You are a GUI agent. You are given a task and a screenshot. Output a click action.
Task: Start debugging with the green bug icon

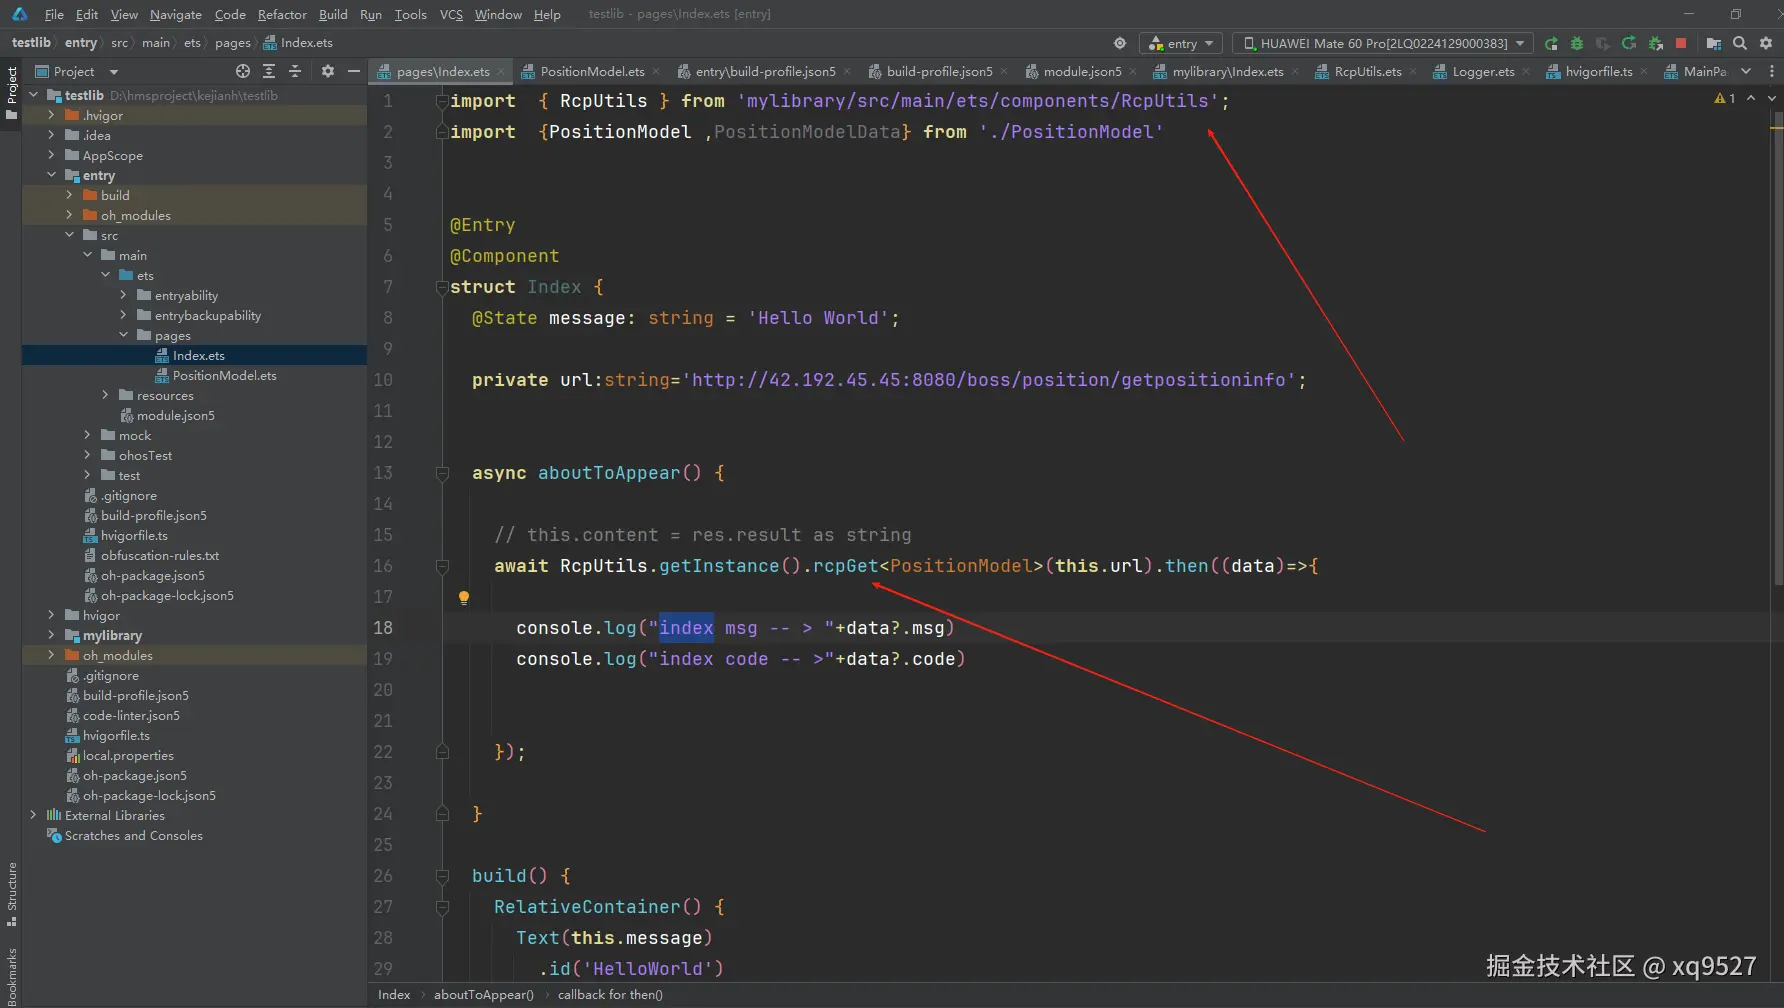pos(1577,43)
